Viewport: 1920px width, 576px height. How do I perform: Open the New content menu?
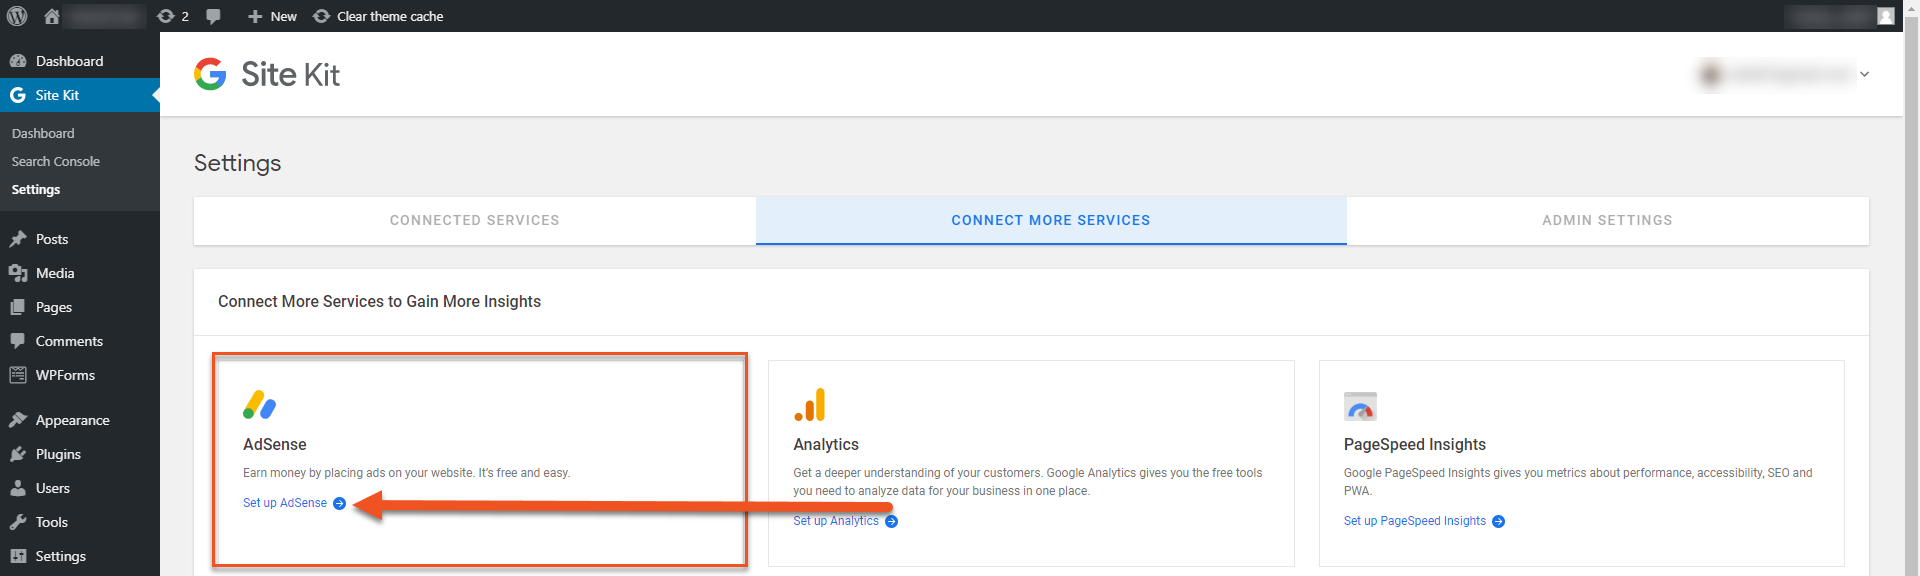272,16
